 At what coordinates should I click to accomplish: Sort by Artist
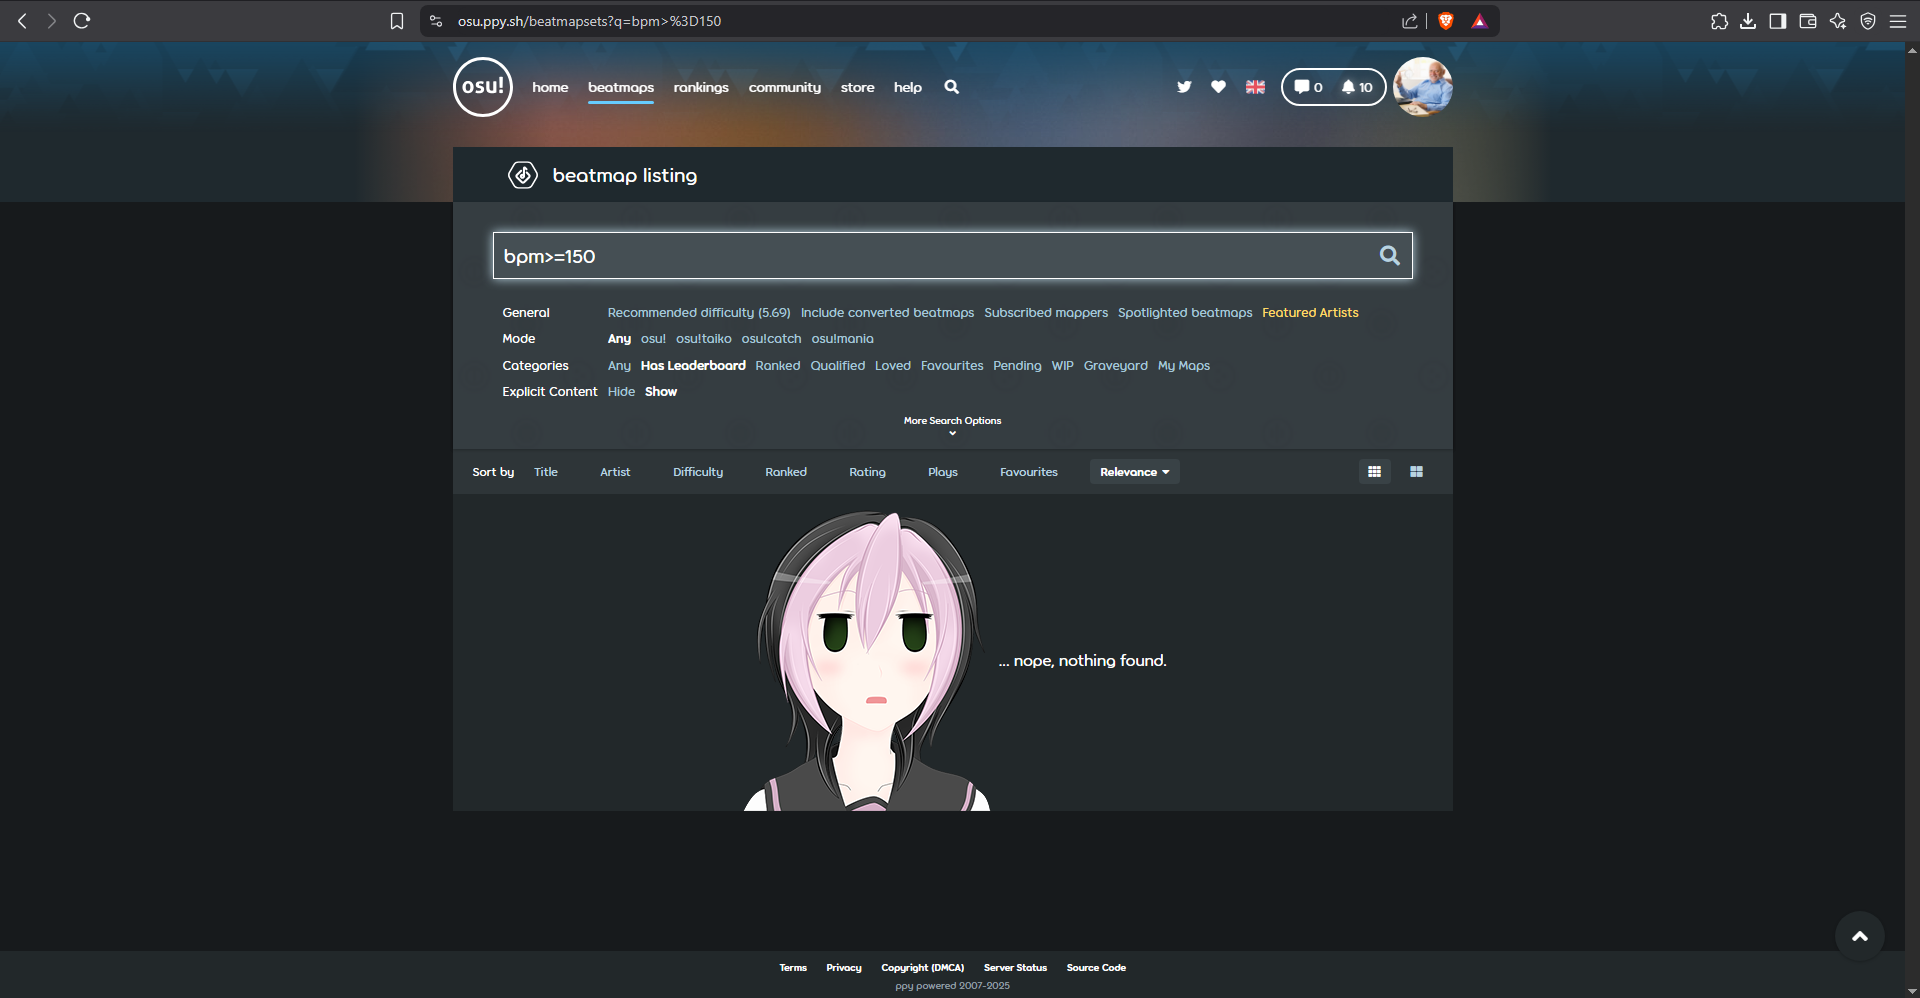point(615,472)
